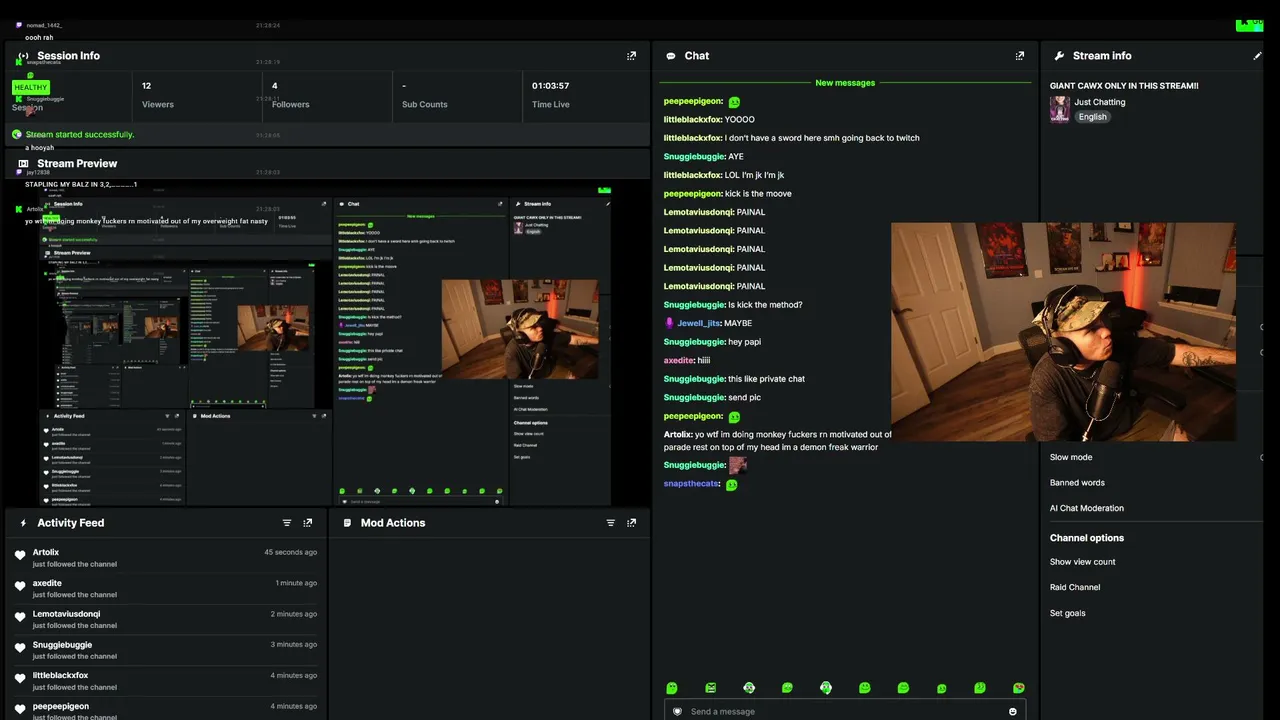Open Banned words settings
Screen dimensions: 1280x720
1077,483
